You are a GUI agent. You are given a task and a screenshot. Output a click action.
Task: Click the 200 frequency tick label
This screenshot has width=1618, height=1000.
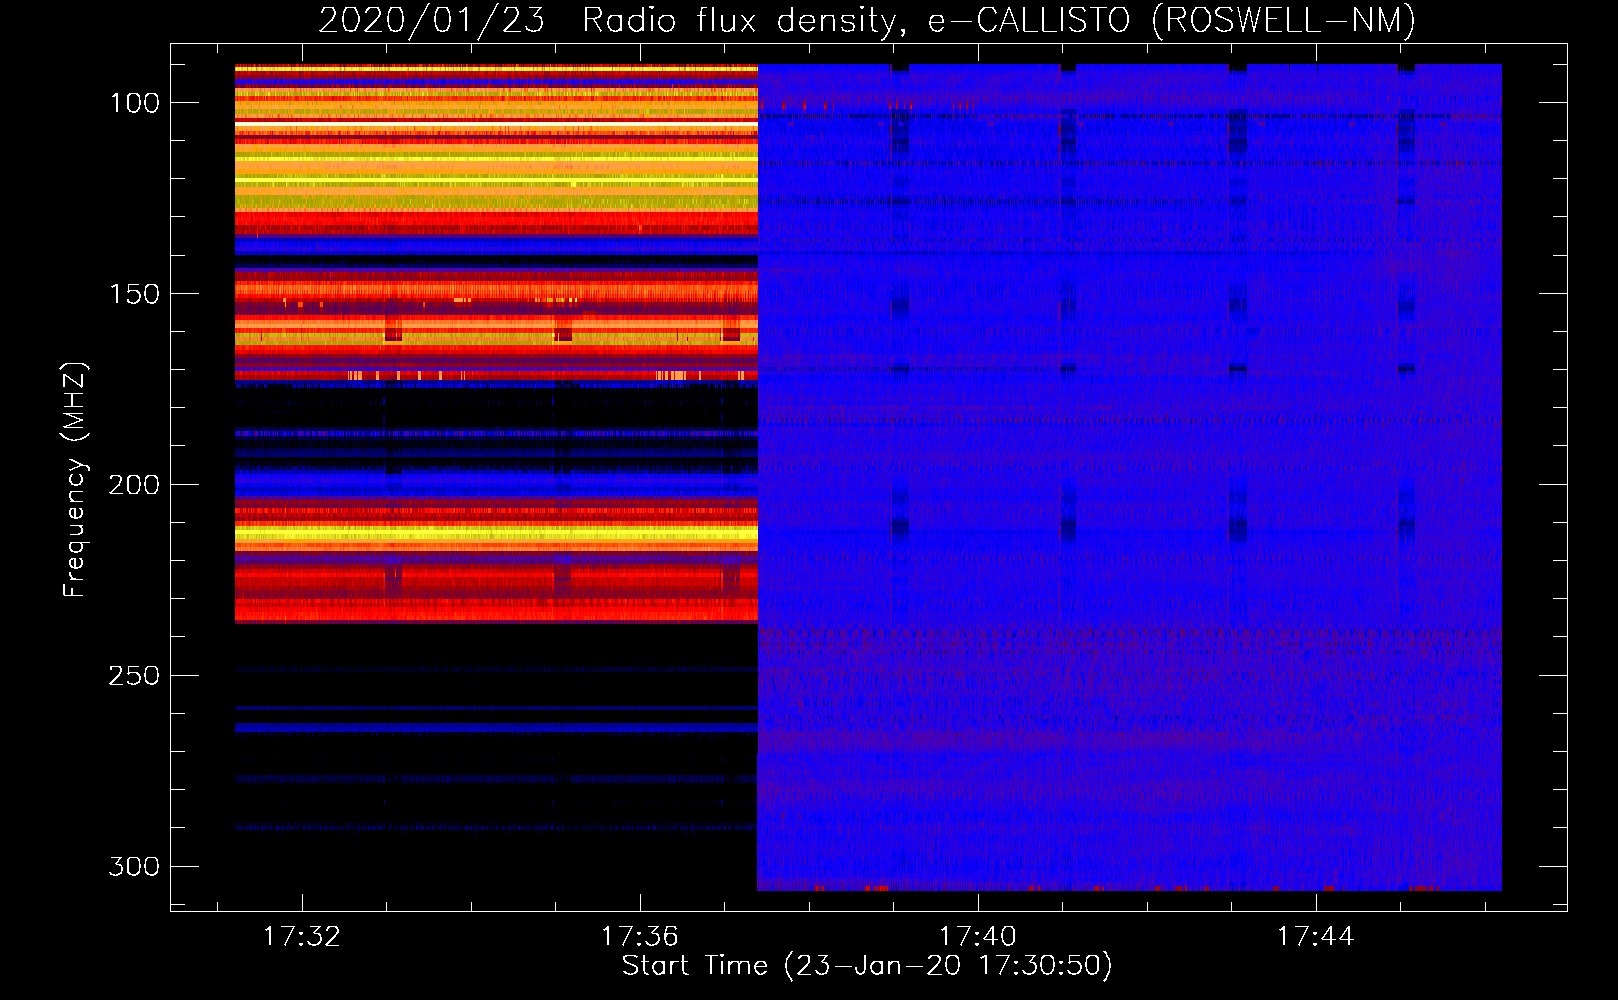pos(134,485)
